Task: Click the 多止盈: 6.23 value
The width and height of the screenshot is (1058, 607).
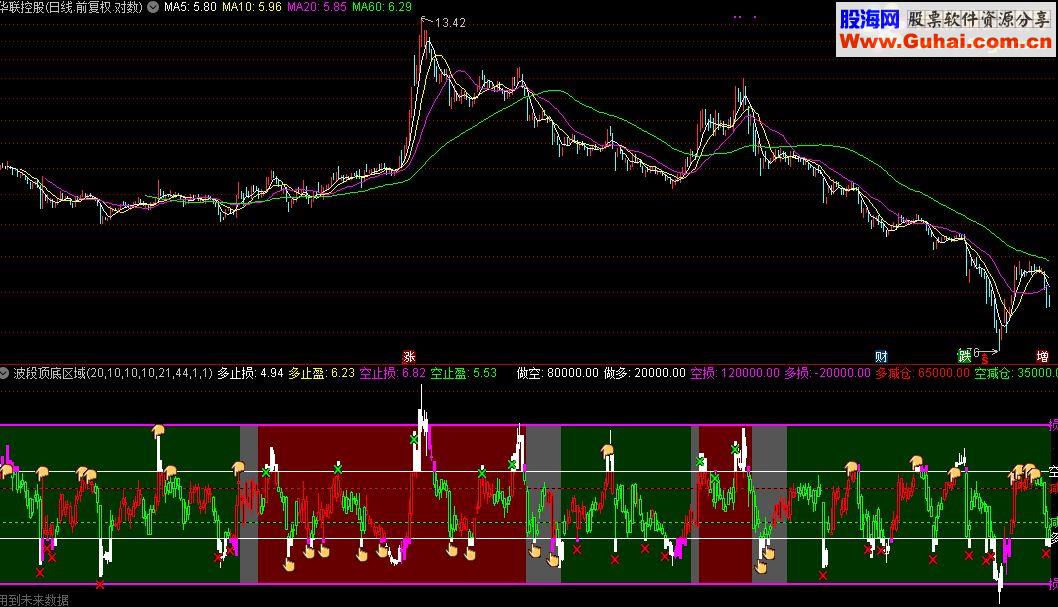Action: tap(321, 373)
